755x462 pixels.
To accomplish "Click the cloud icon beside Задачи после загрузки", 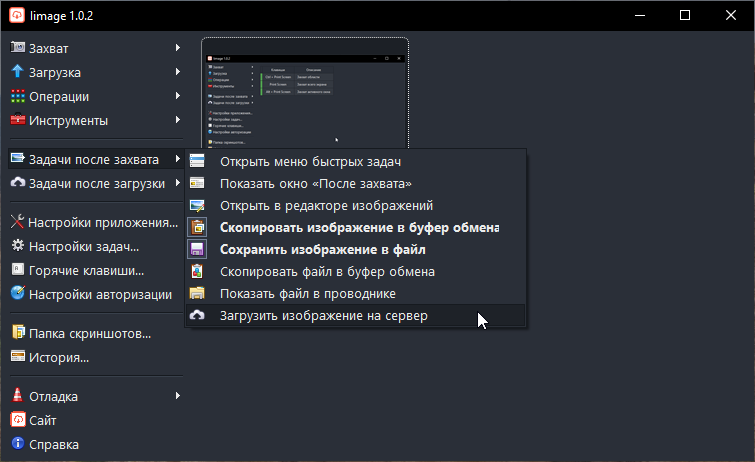I will point(18,183).
